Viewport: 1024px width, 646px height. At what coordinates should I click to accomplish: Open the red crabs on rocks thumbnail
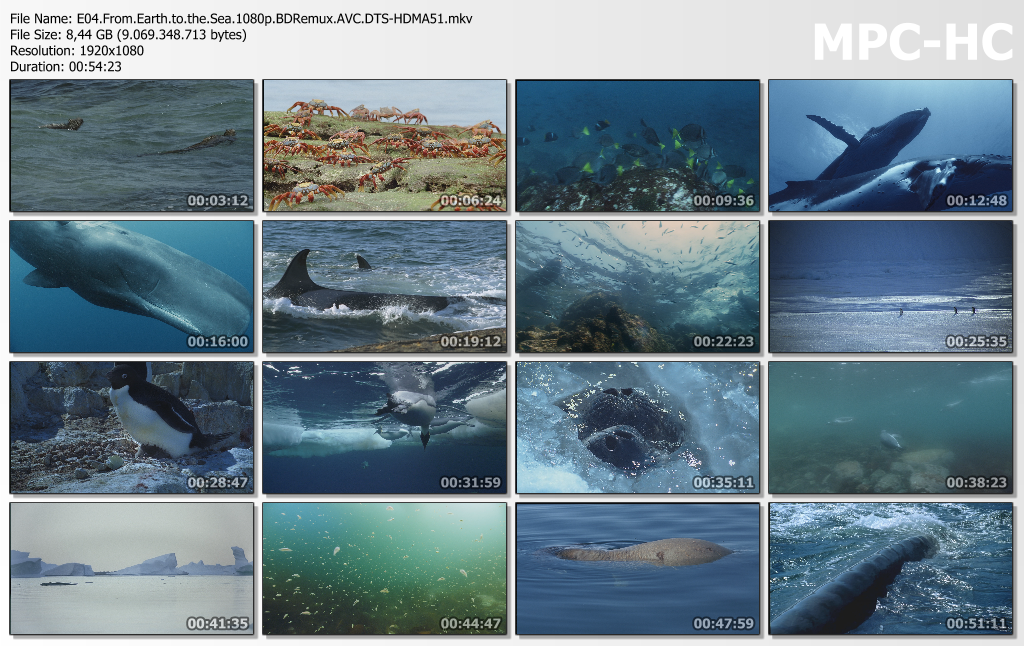click(x=385, y=146)
